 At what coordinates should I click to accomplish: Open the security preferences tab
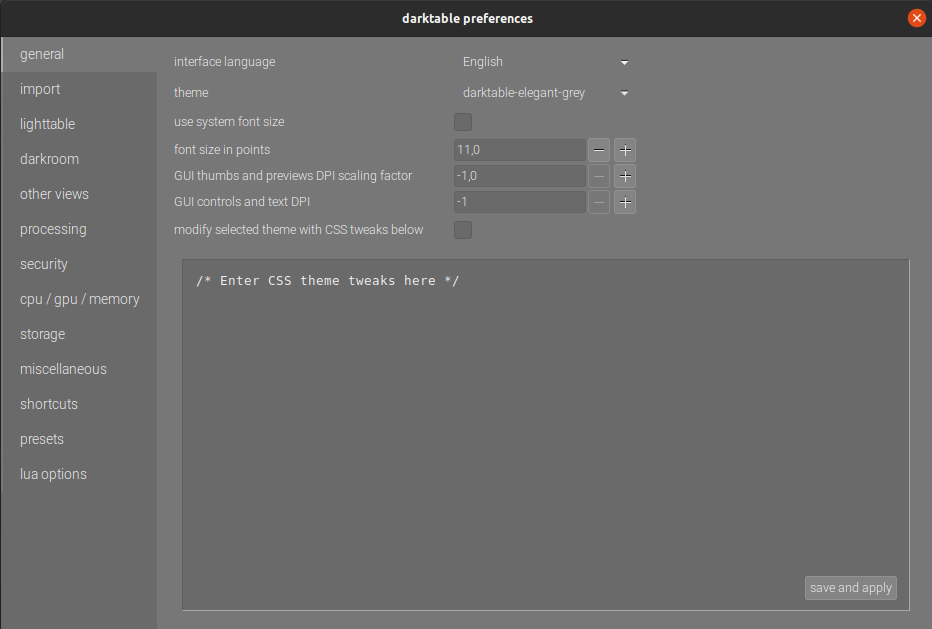coord(79,265)
